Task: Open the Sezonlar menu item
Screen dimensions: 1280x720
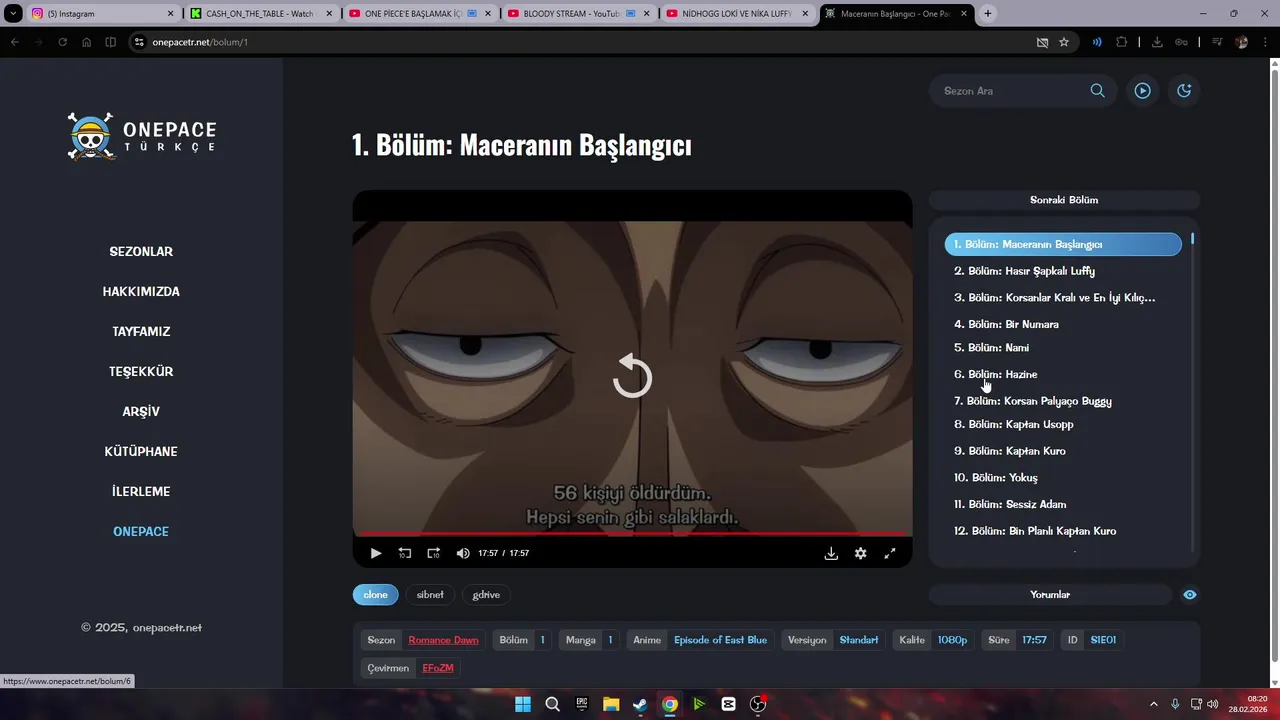Action: pos(141,252)
